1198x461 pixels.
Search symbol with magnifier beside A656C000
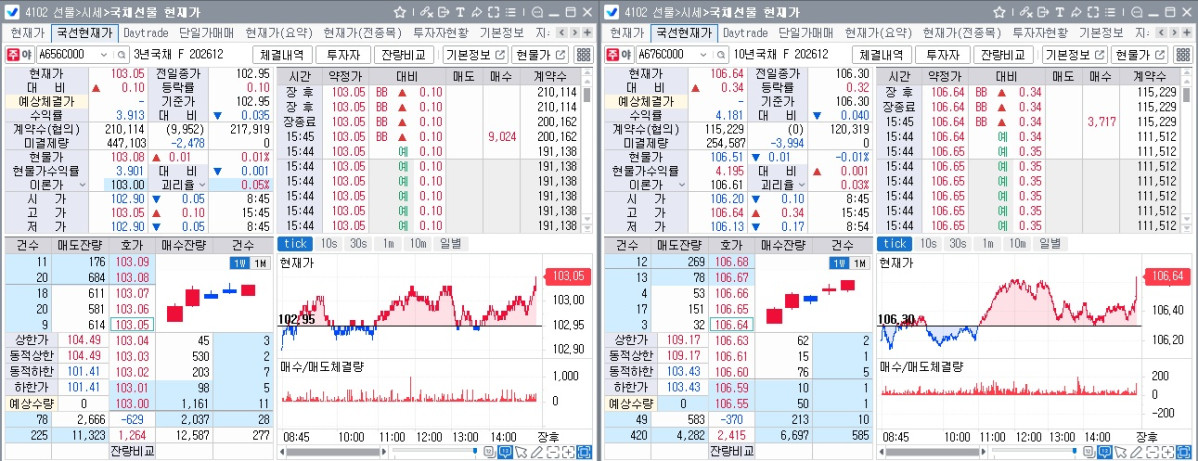point(121,55)
